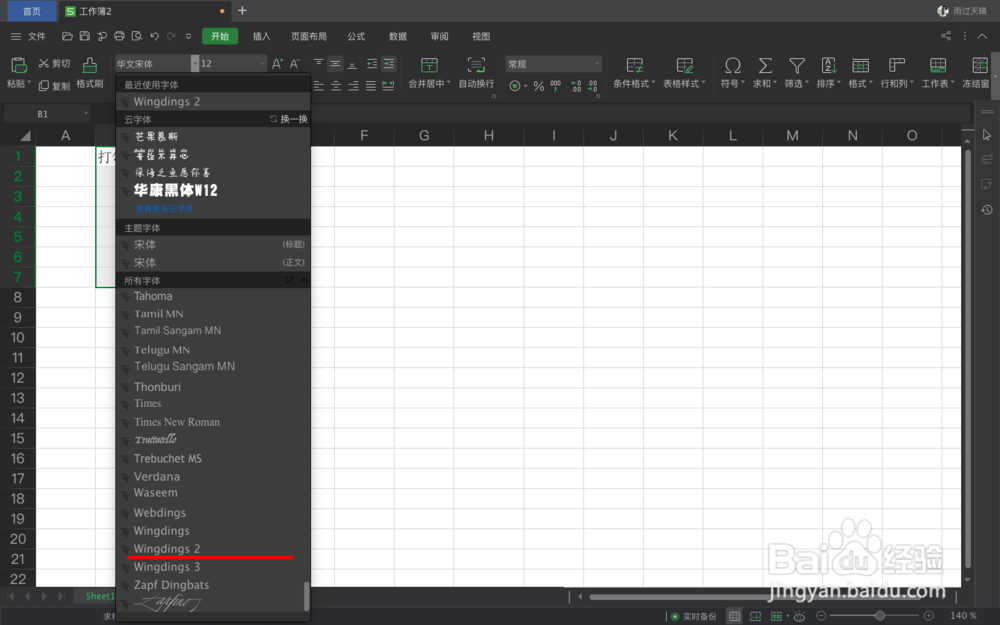1000x625 pixels.
Task: Increase decimal places
Action: [x=576, y=86]
